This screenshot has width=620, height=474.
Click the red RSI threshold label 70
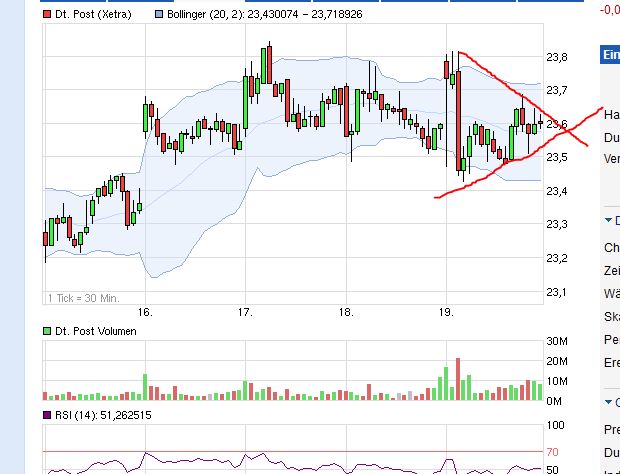pyautogui.click(x=553, y=452)
